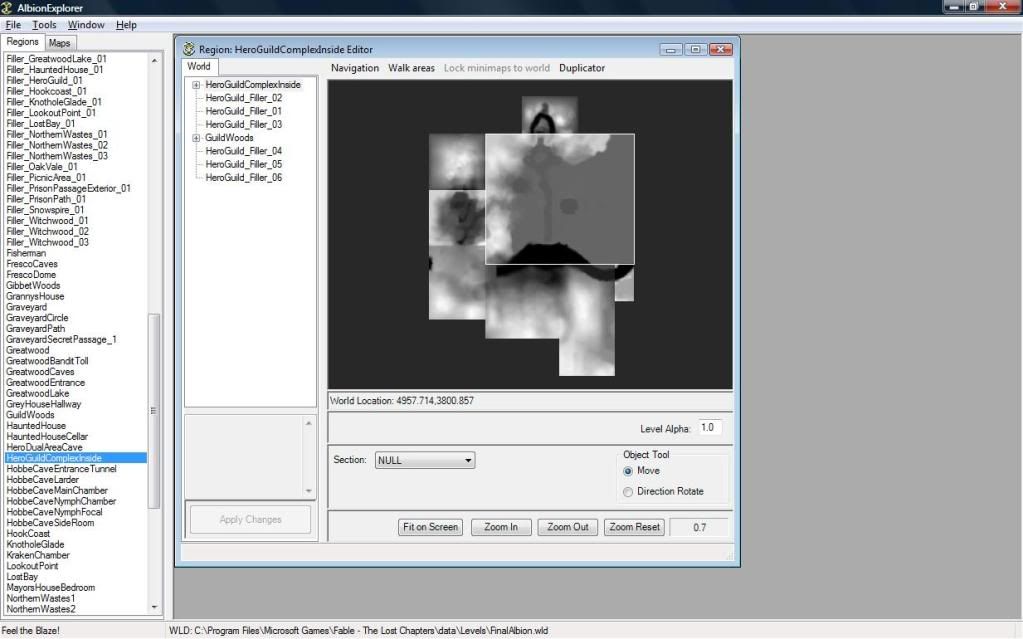Open the Help menu

pyautogui.click(x=126, y=25)
